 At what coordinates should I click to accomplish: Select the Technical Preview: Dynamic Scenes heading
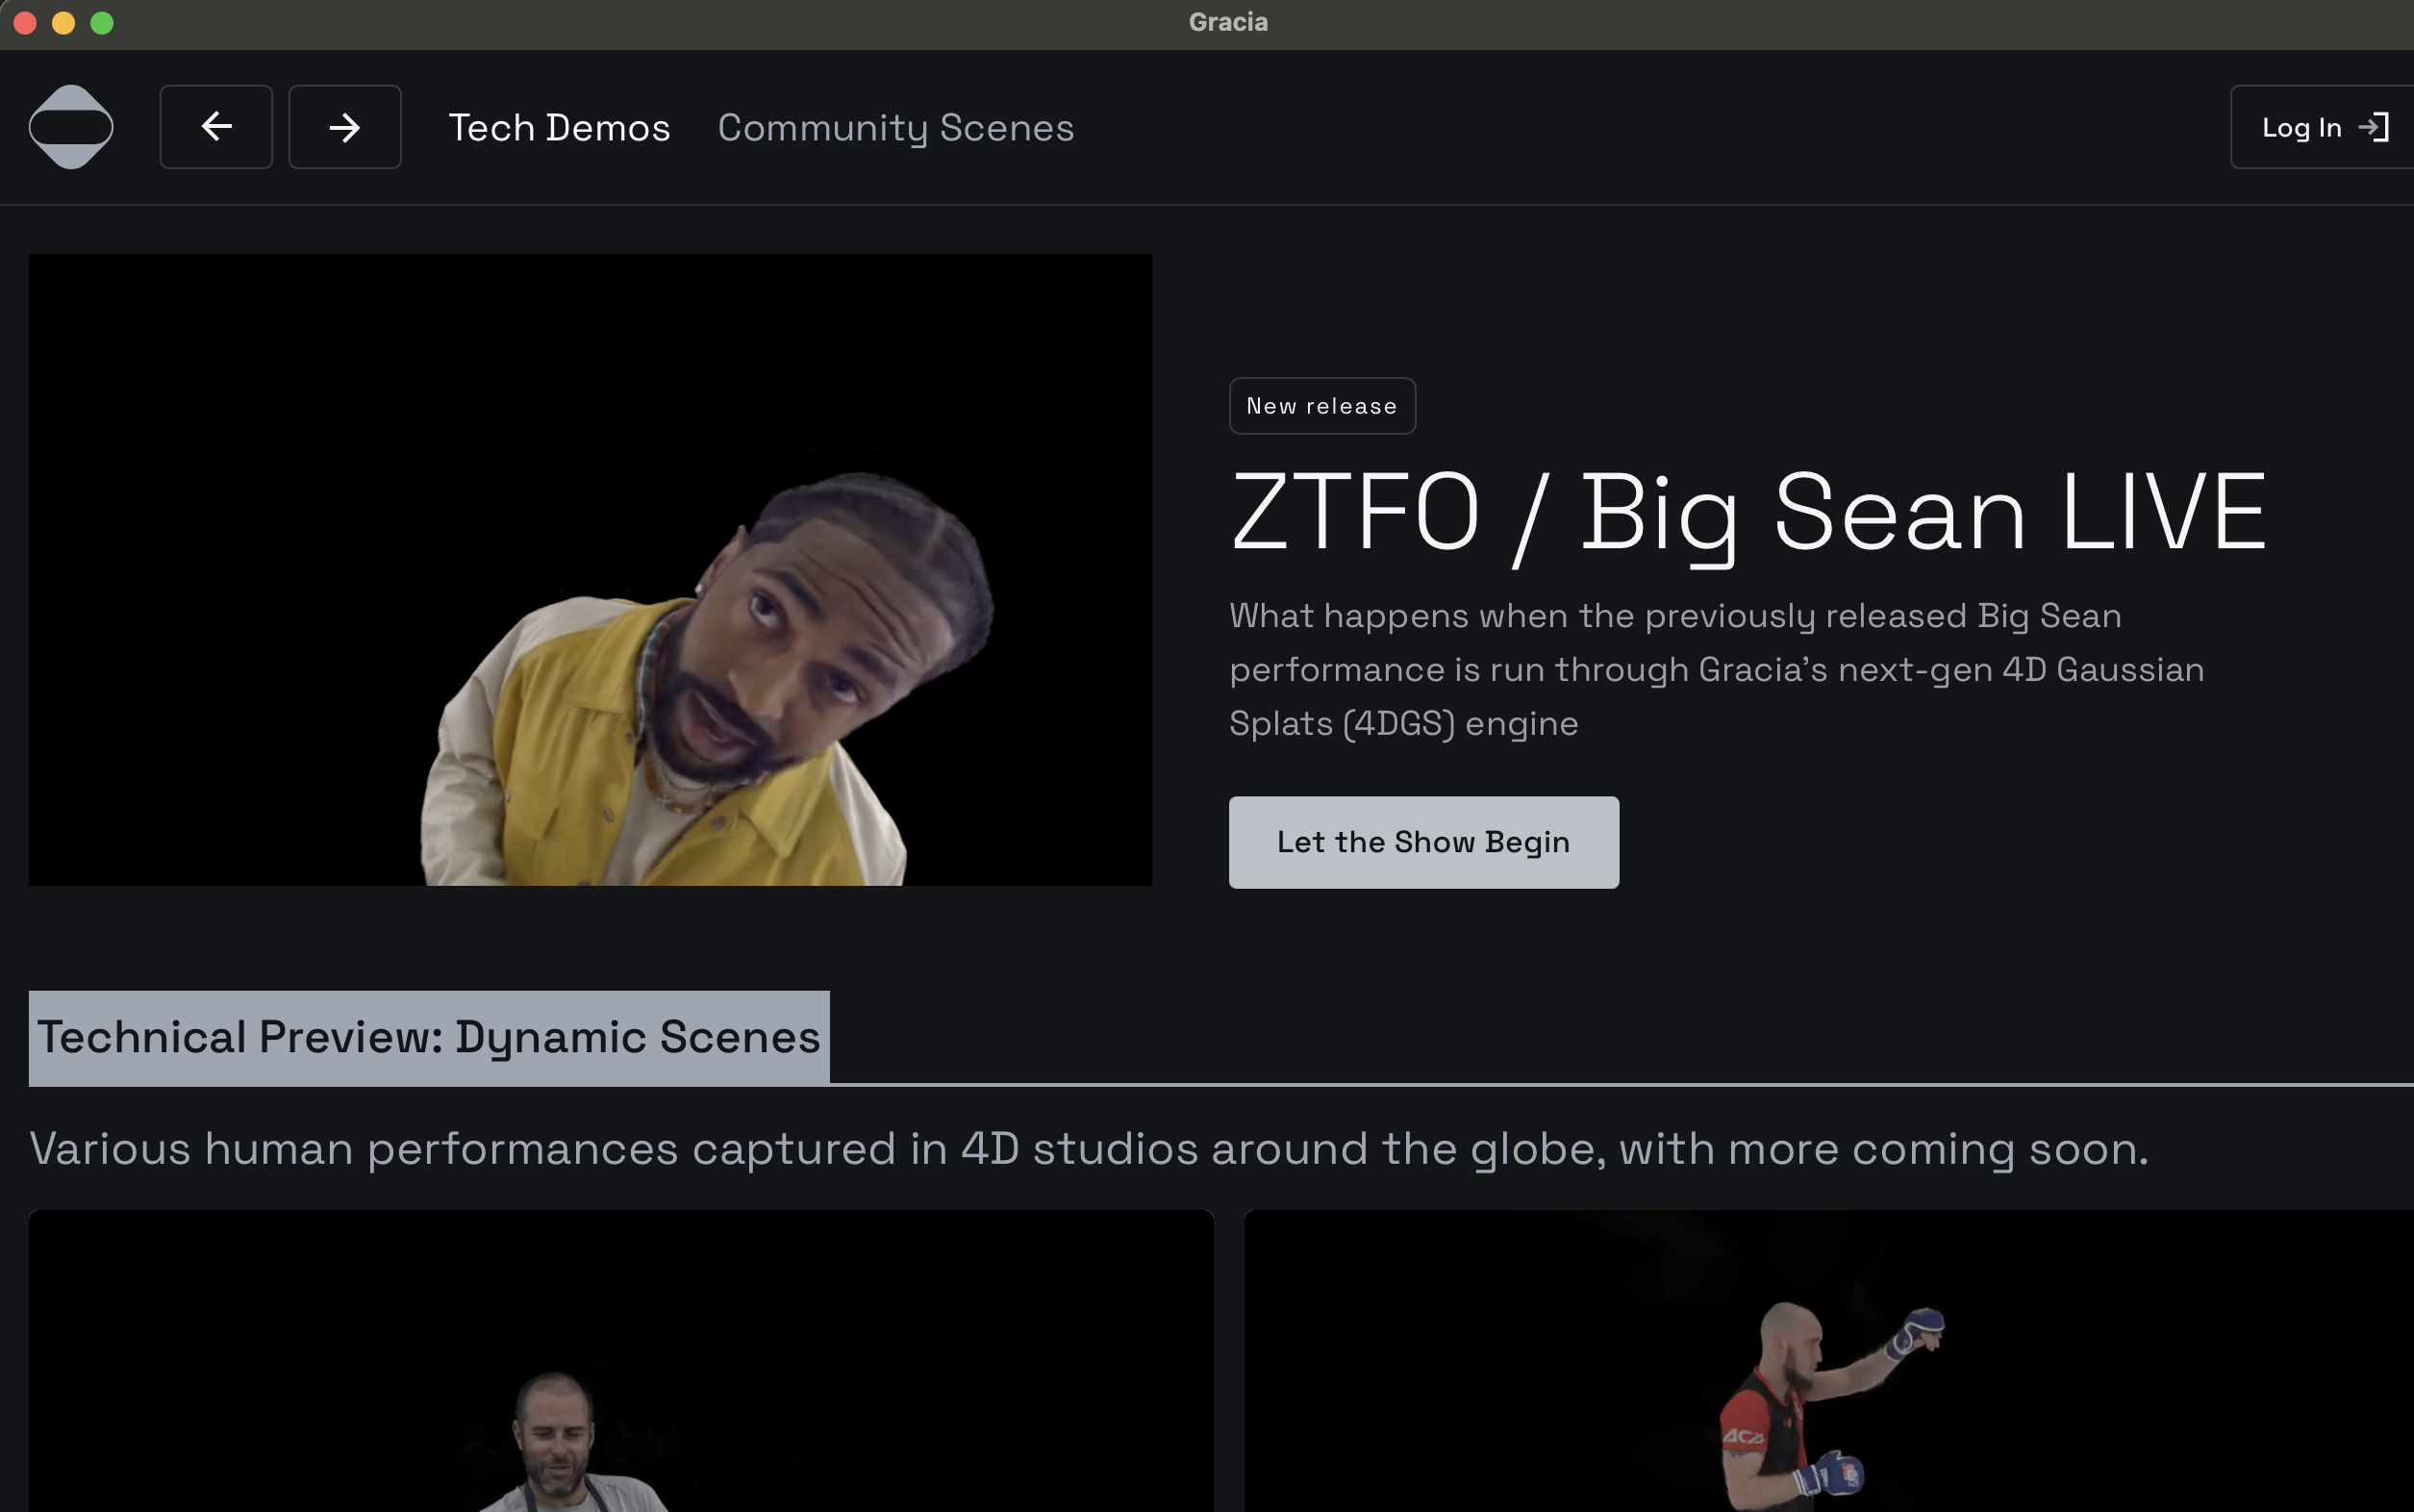tap(429, 1038)
